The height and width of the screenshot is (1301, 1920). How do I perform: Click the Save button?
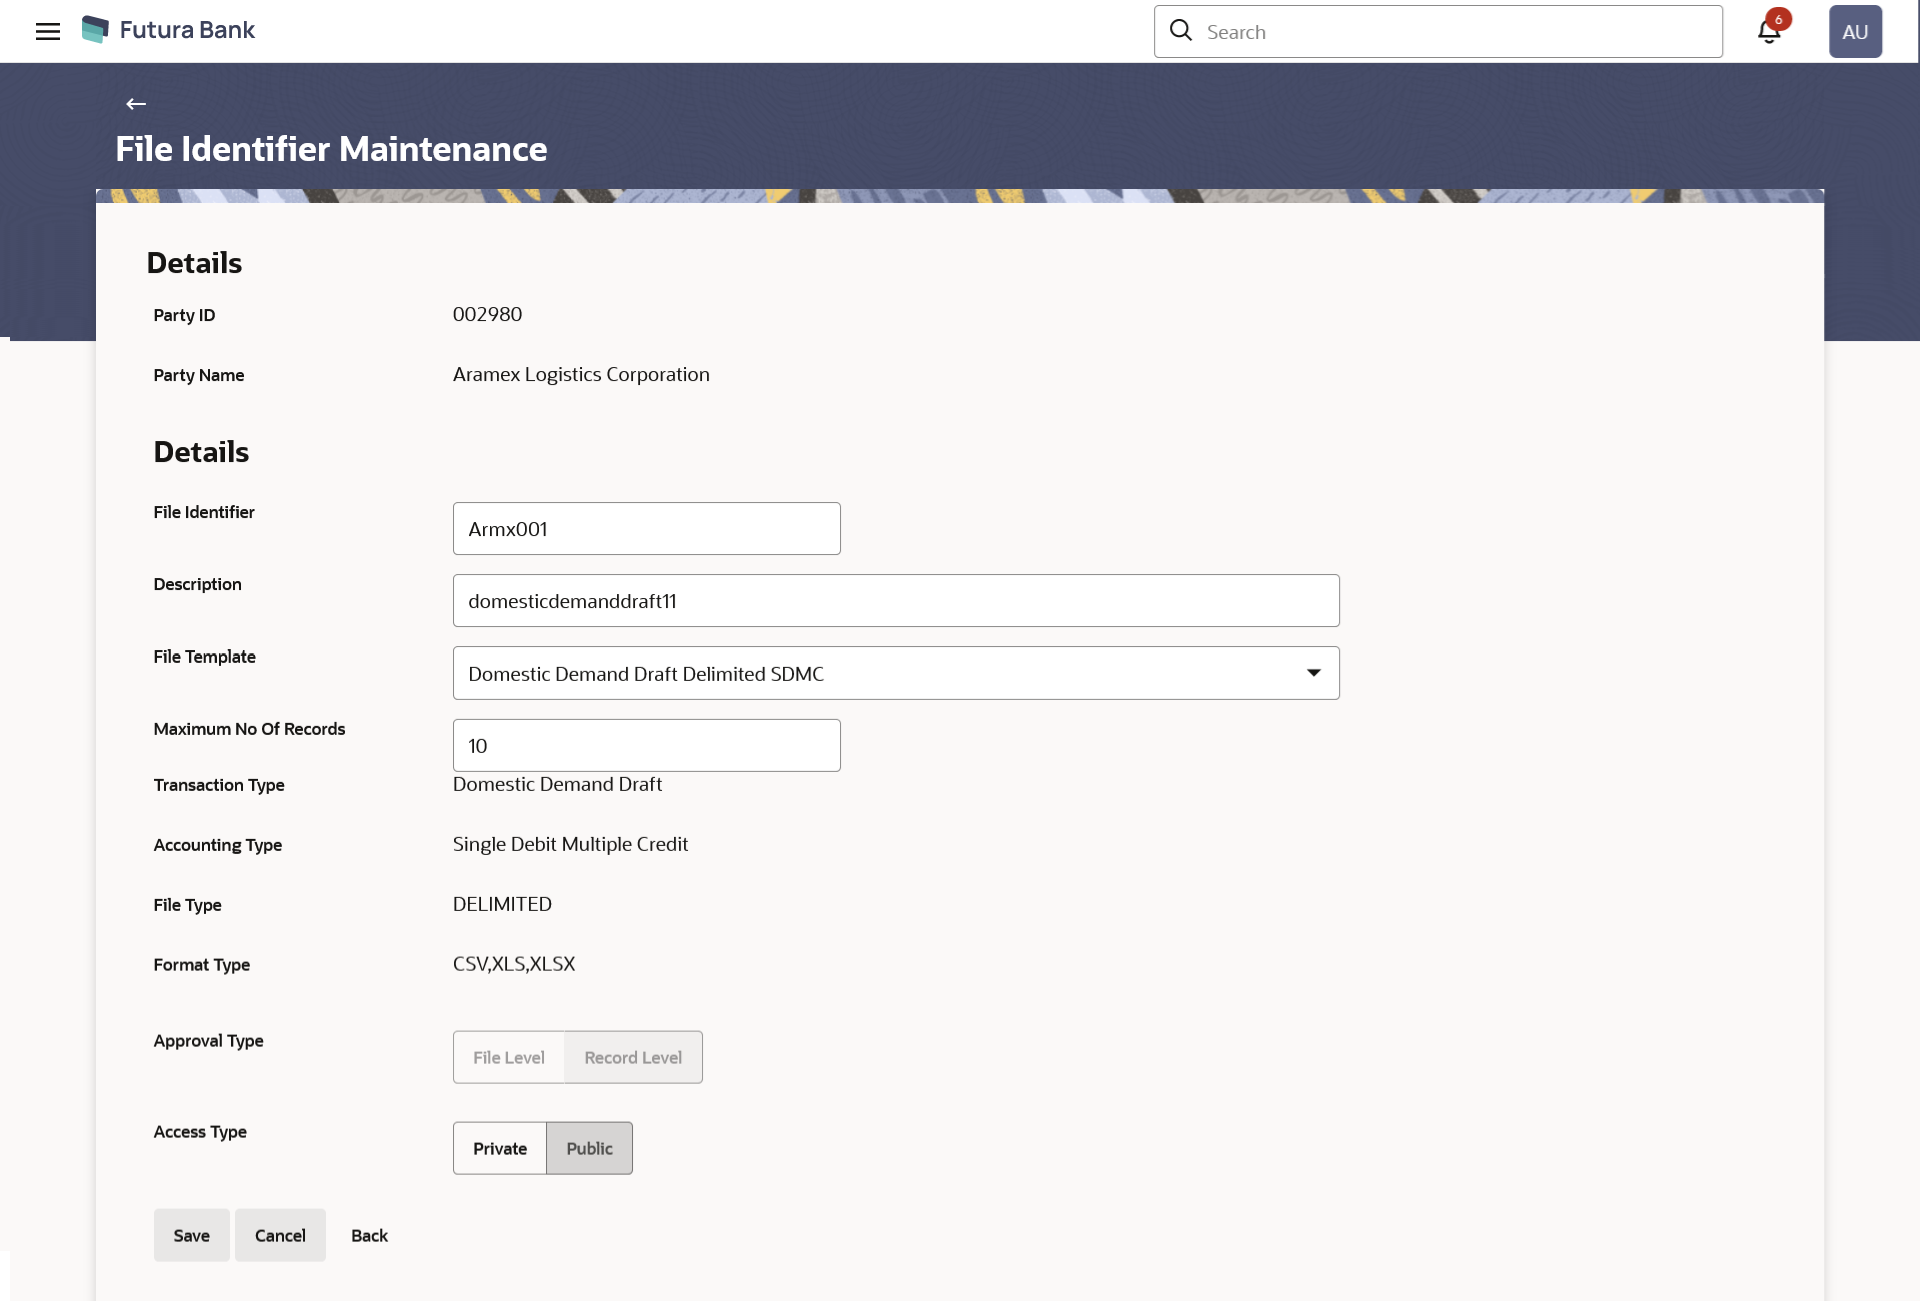pos(191,1235)
